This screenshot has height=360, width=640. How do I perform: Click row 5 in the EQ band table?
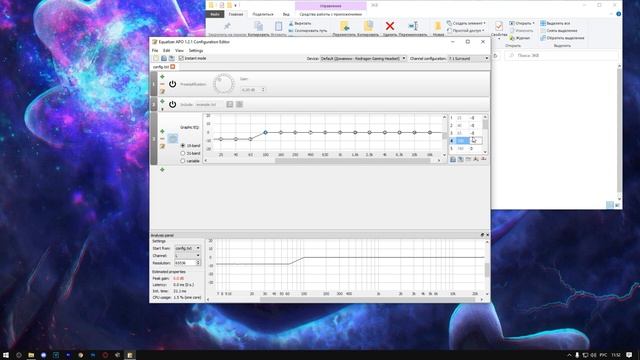tap(465, 149)
